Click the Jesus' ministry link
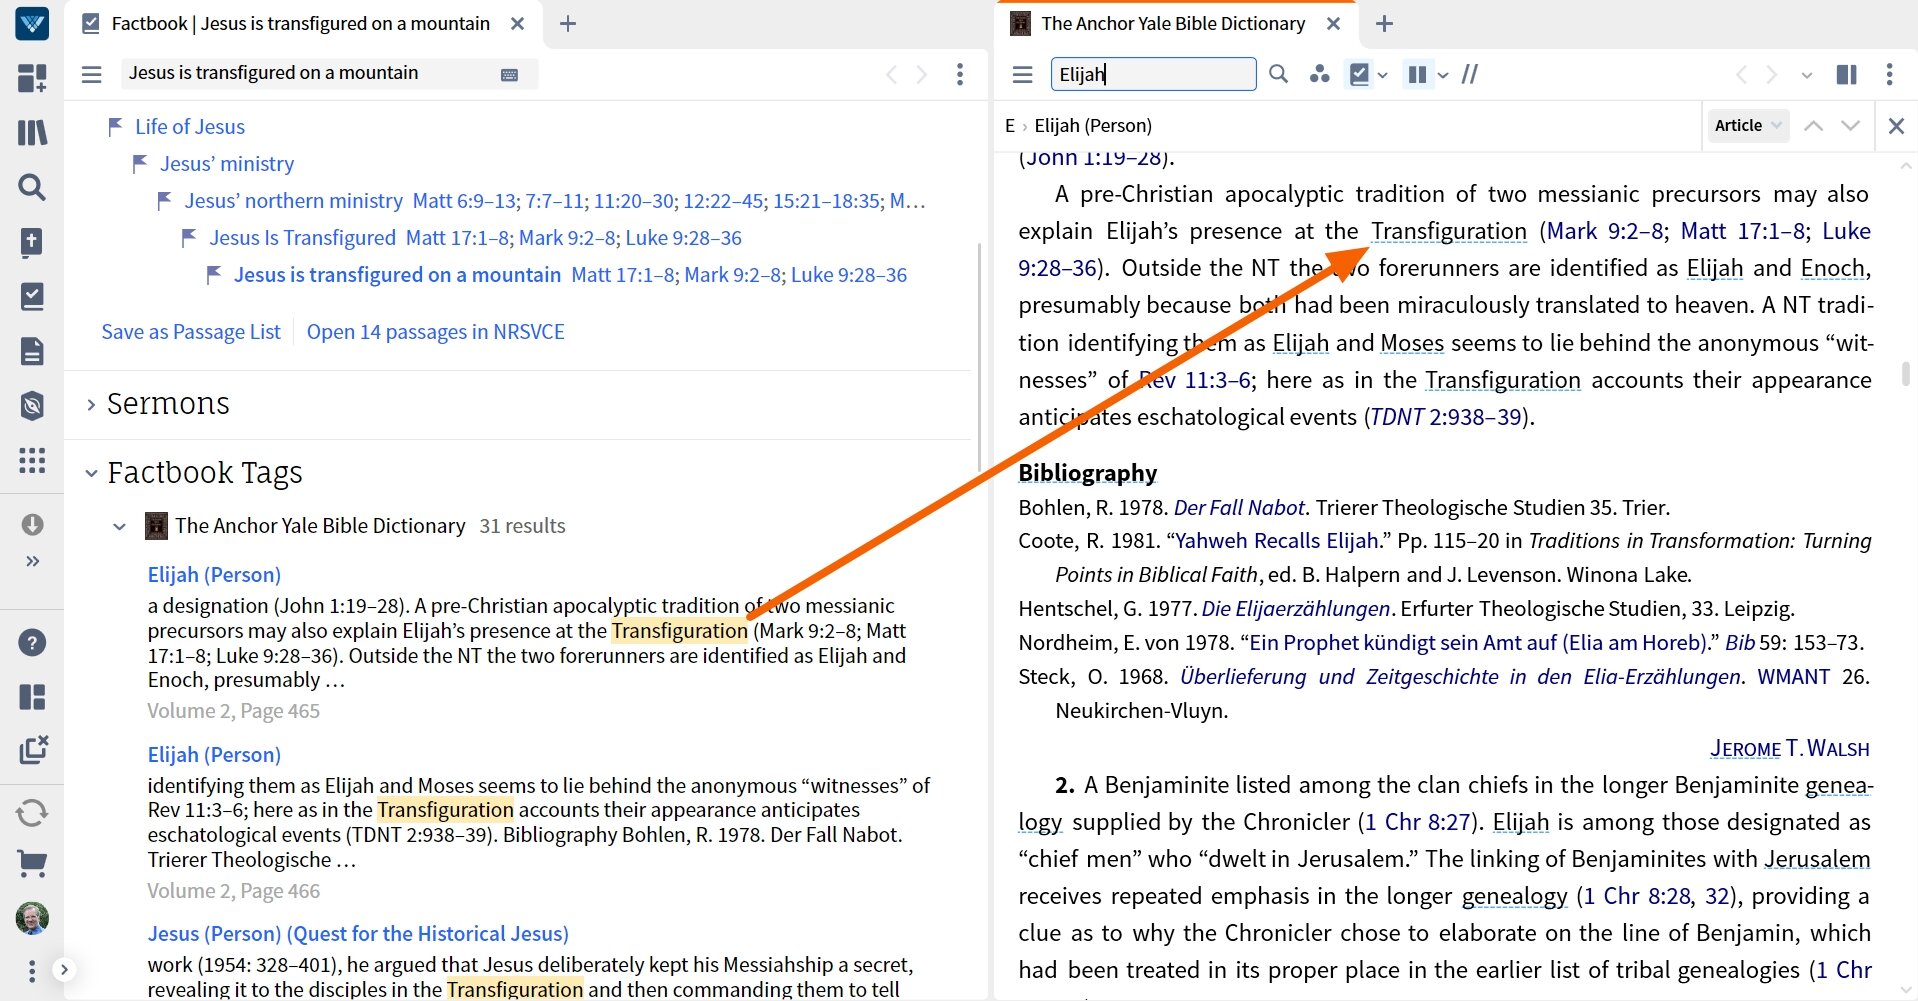1918x1001 pixels. (x=227, y=164)
